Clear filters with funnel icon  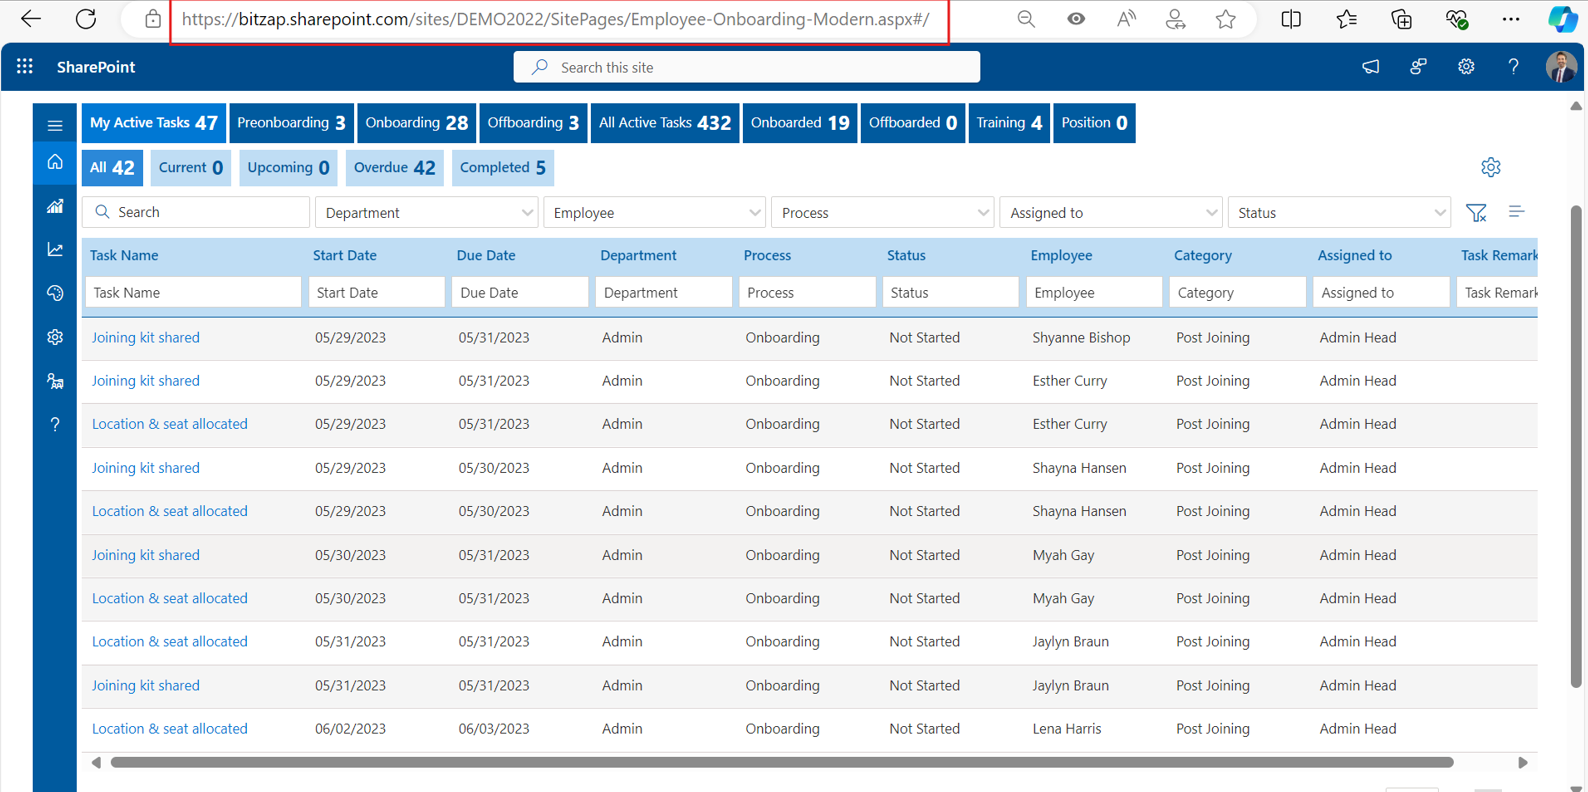click(1476, 212)
